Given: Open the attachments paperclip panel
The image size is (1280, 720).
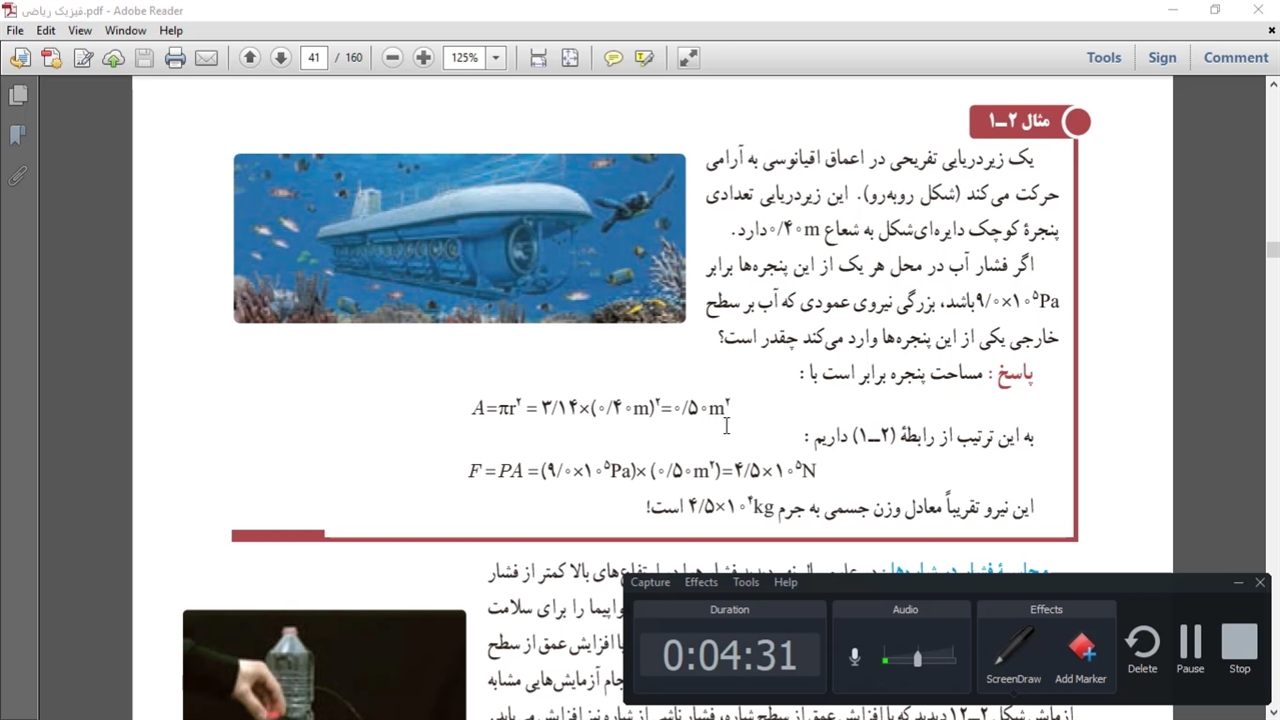Looking at the screenshot, I should tap(18, 176).
